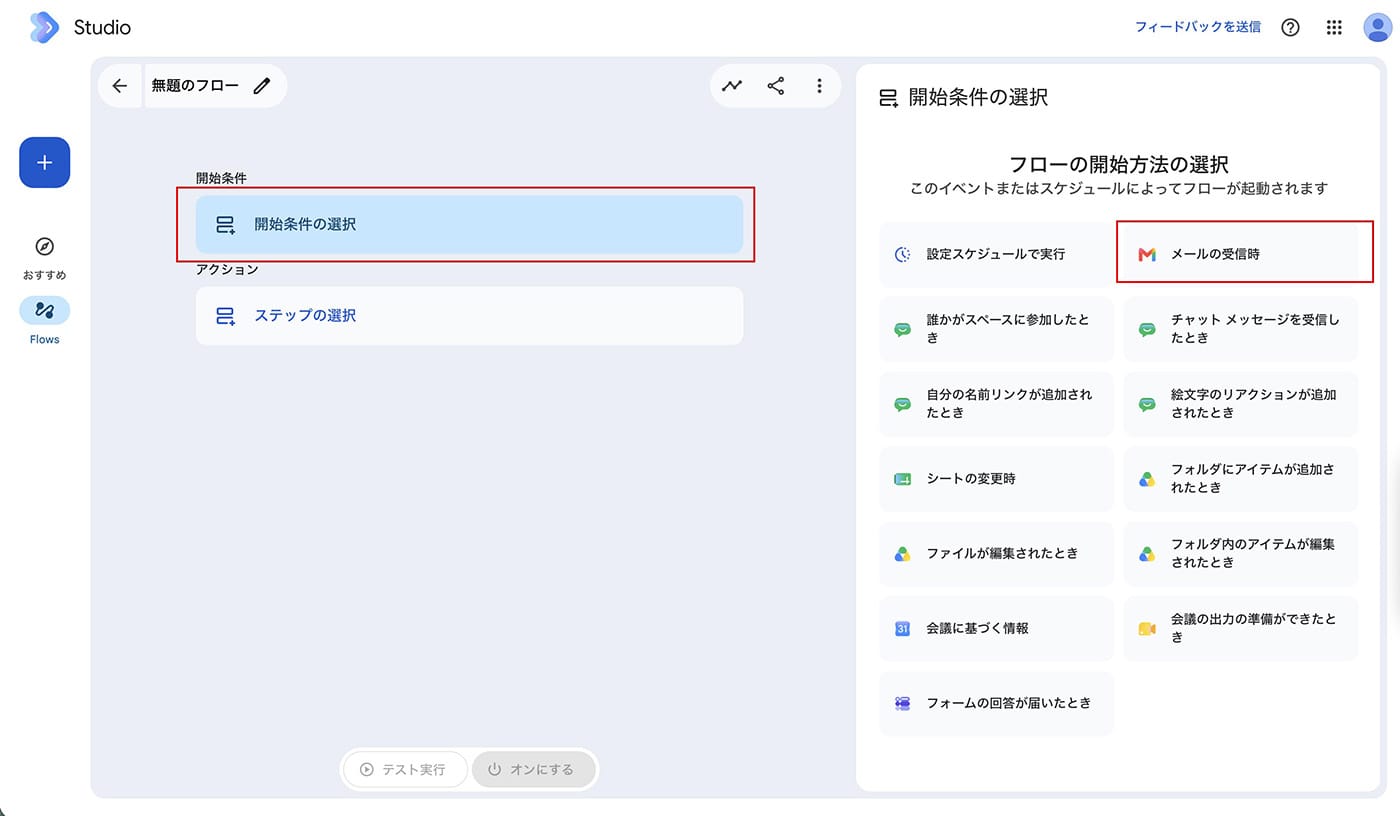Choose メールの受信時 starter
Image resolution: width=1400 pixels, height=816 pixels.
1241,254
